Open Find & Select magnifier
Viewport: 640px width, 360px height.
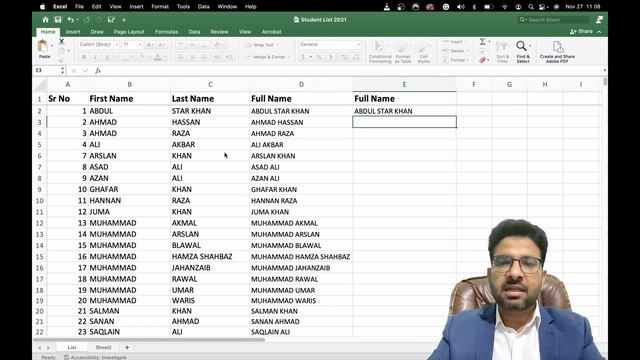521,46
